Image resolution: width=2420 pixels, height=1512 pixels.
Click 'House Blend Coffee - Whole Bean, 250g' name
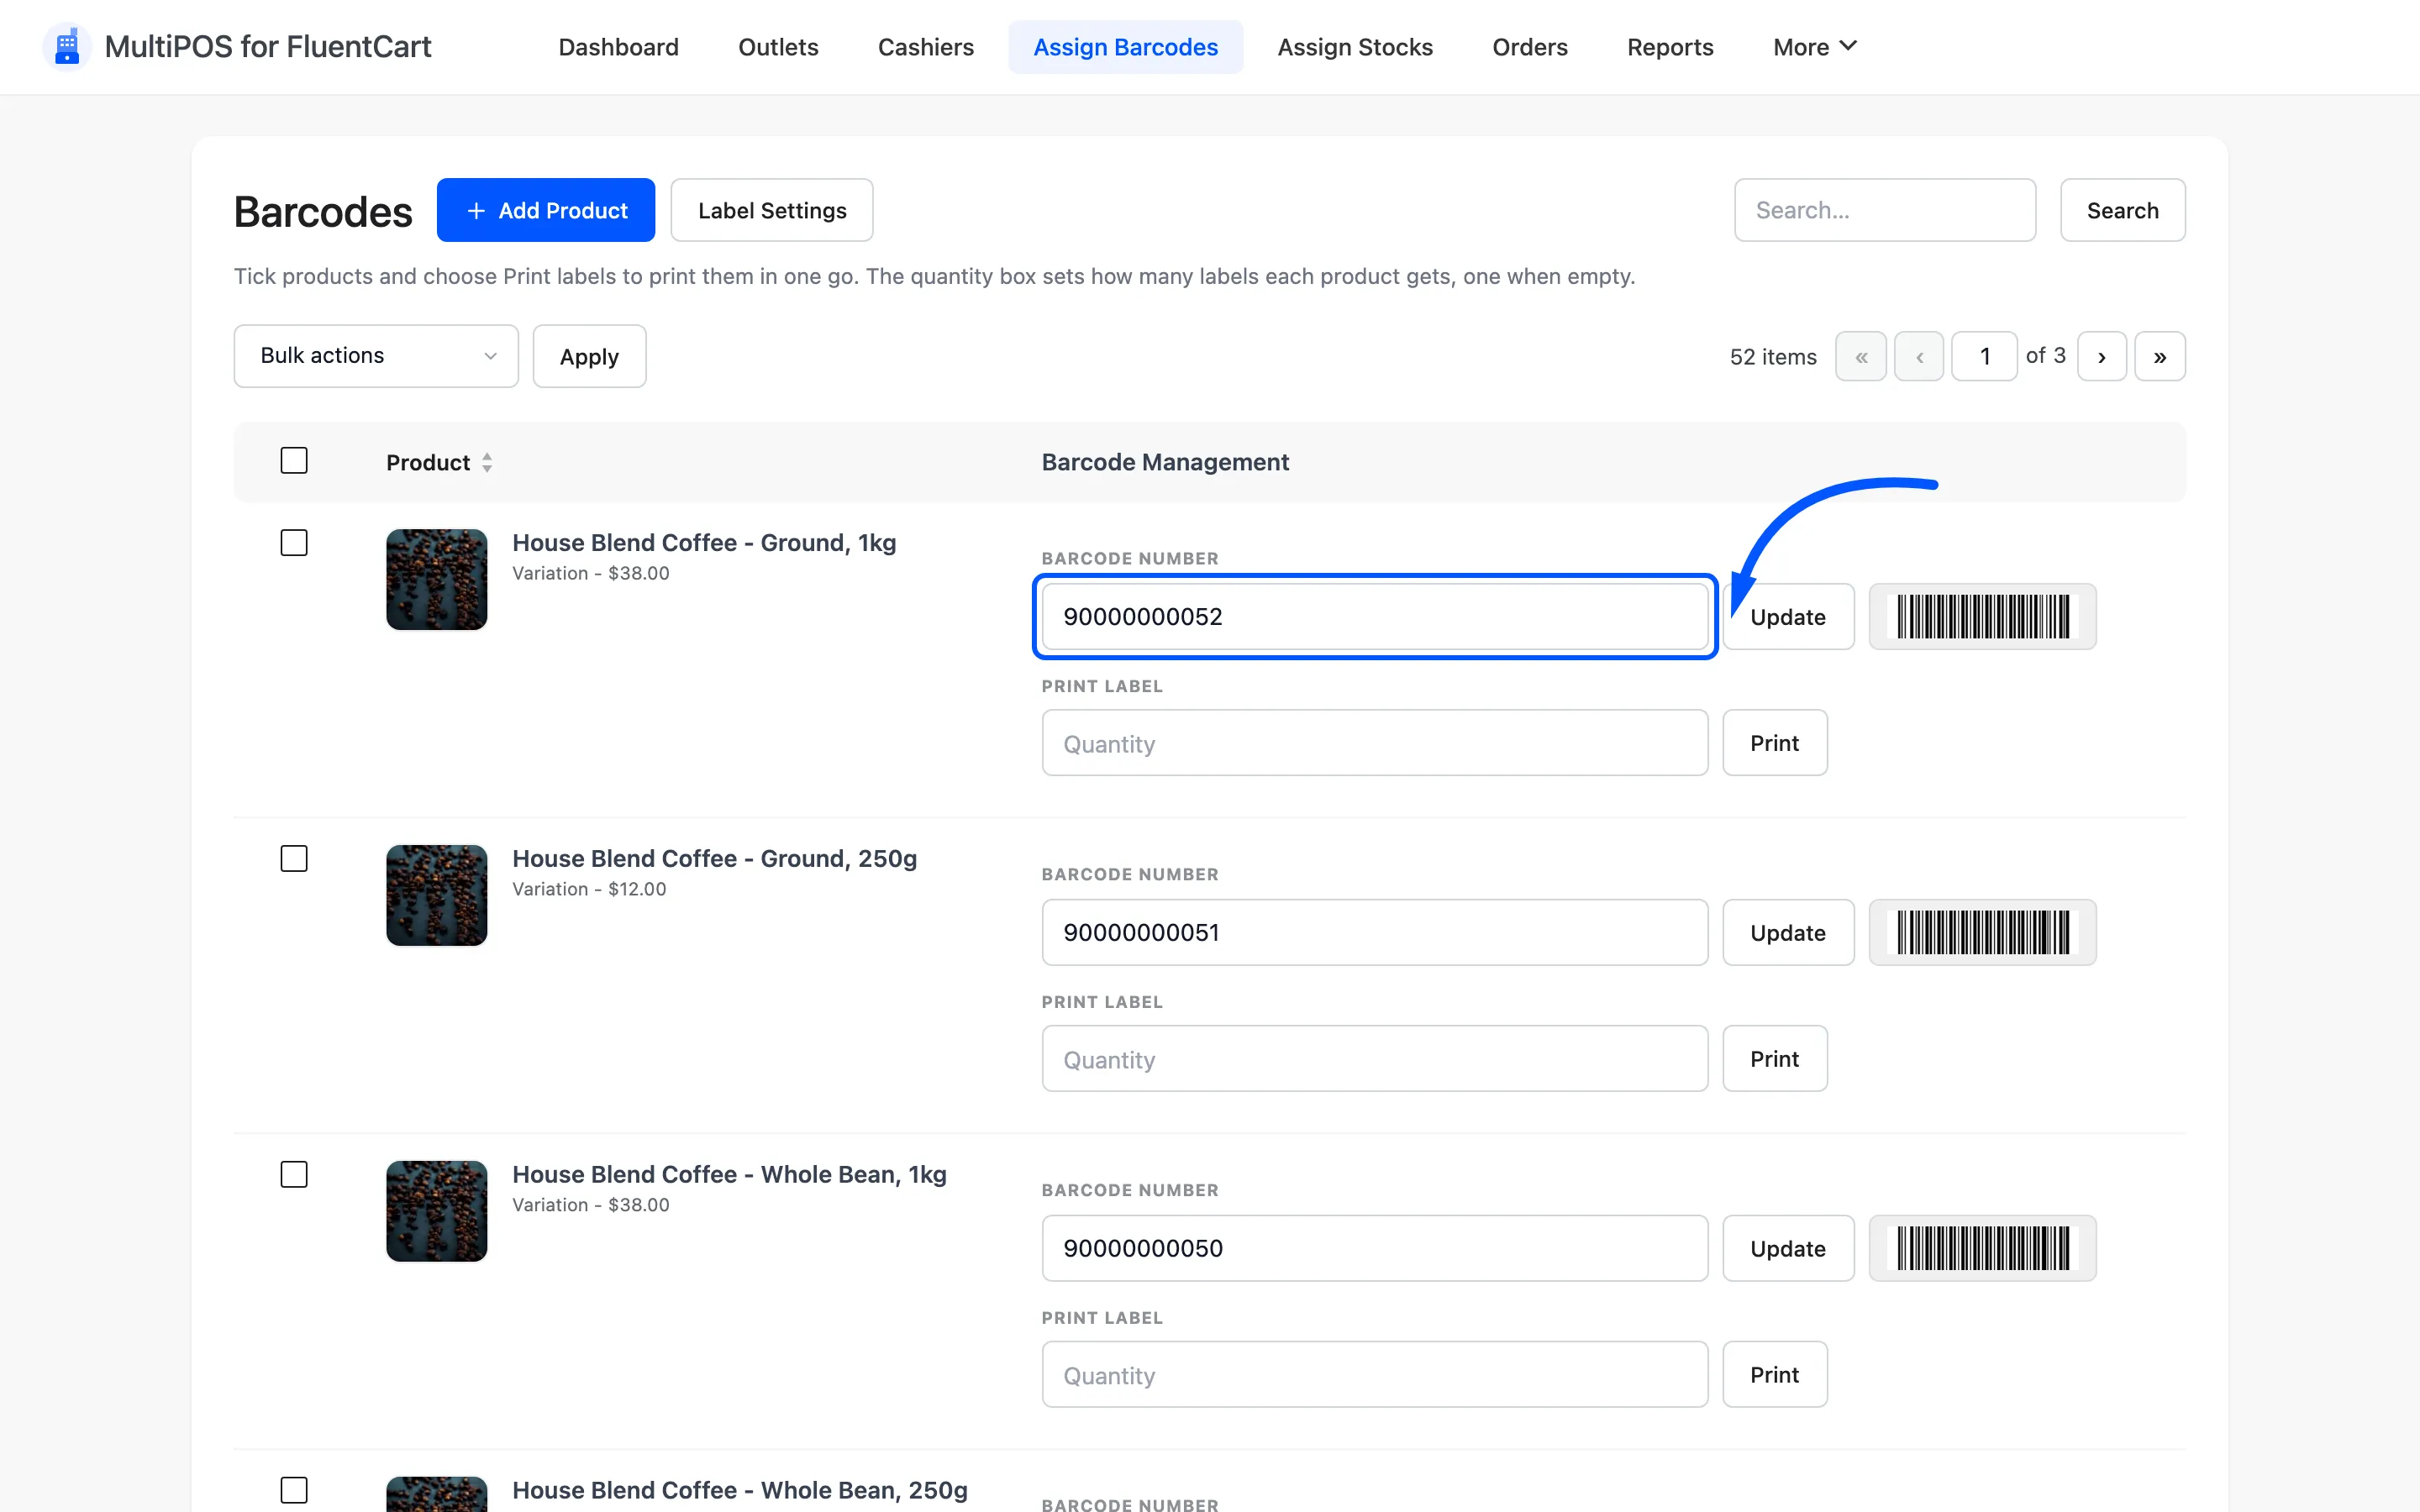(739, 1491)
